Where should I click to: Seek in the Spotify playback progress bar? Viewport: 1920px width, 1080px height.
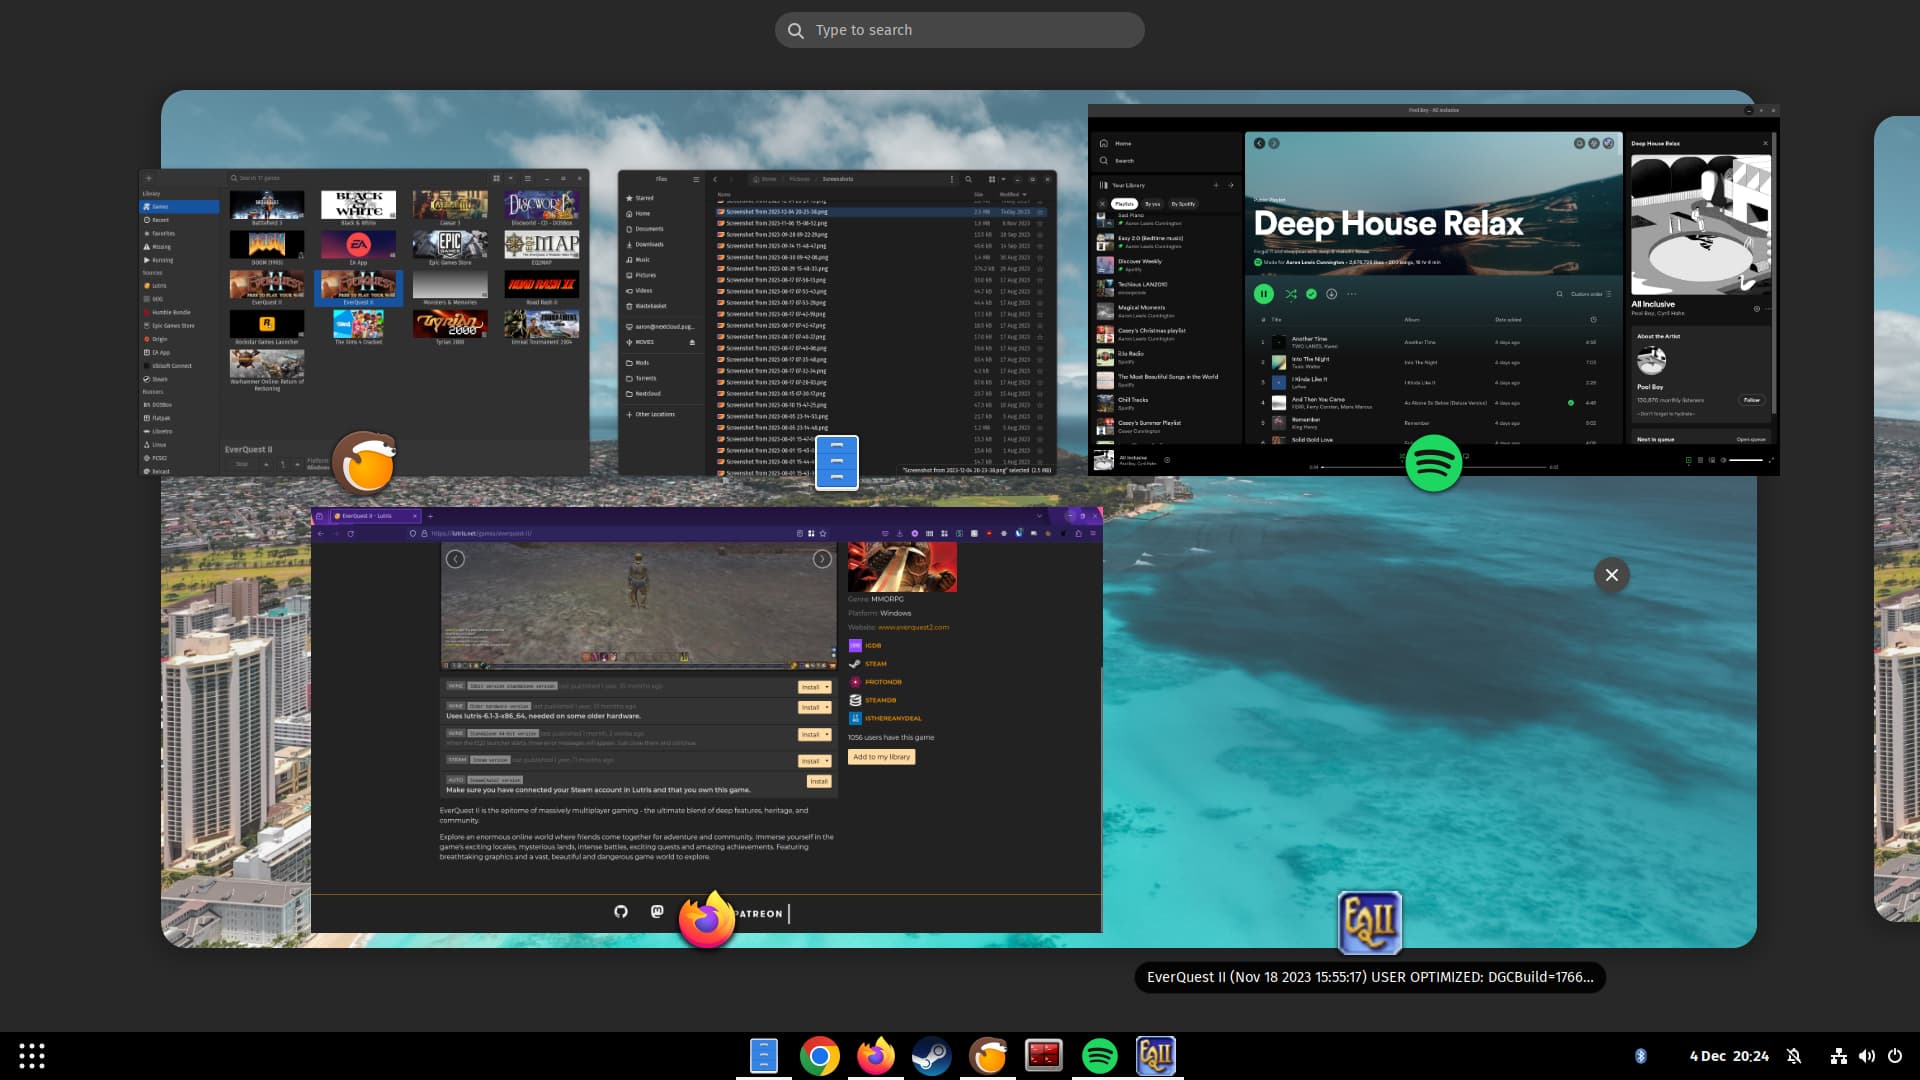(x=1433, y=467)
